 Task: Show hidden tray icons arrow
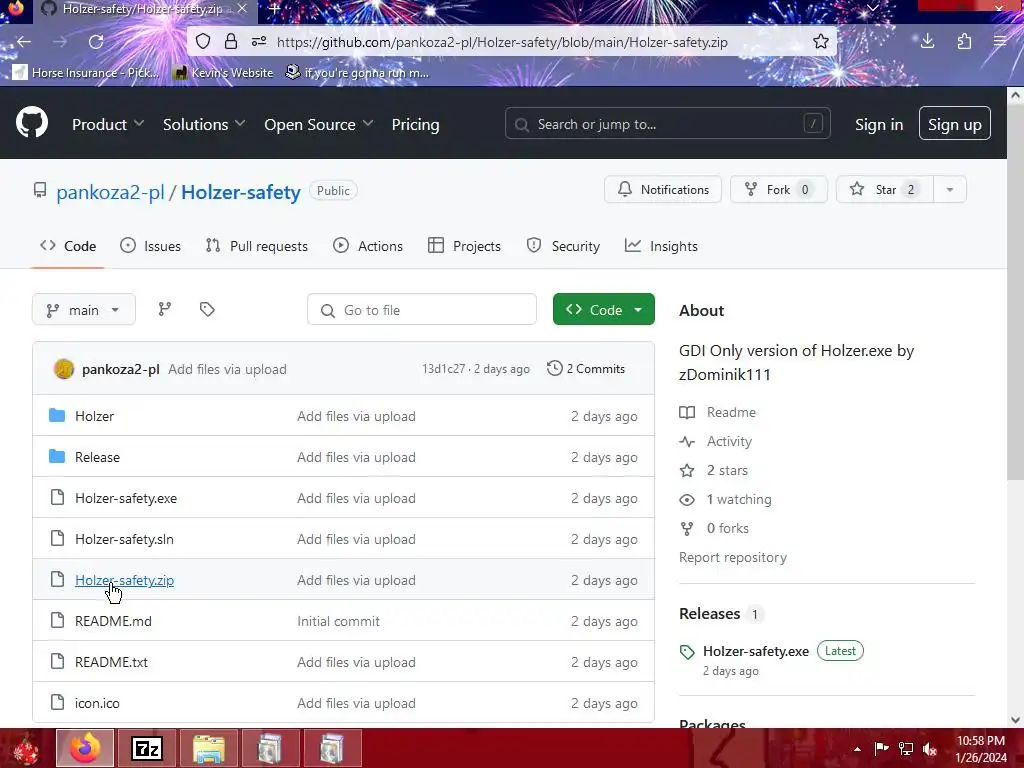[857, 749]
